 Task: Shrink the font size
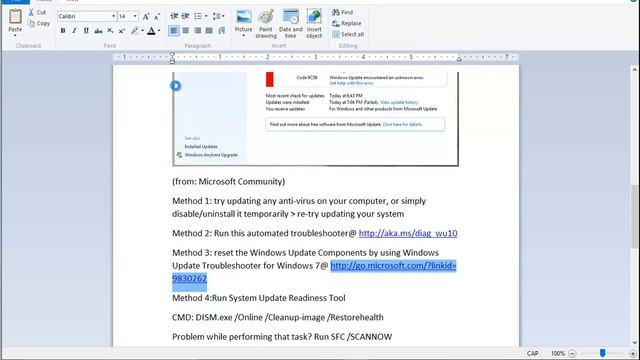pos(157,16)
